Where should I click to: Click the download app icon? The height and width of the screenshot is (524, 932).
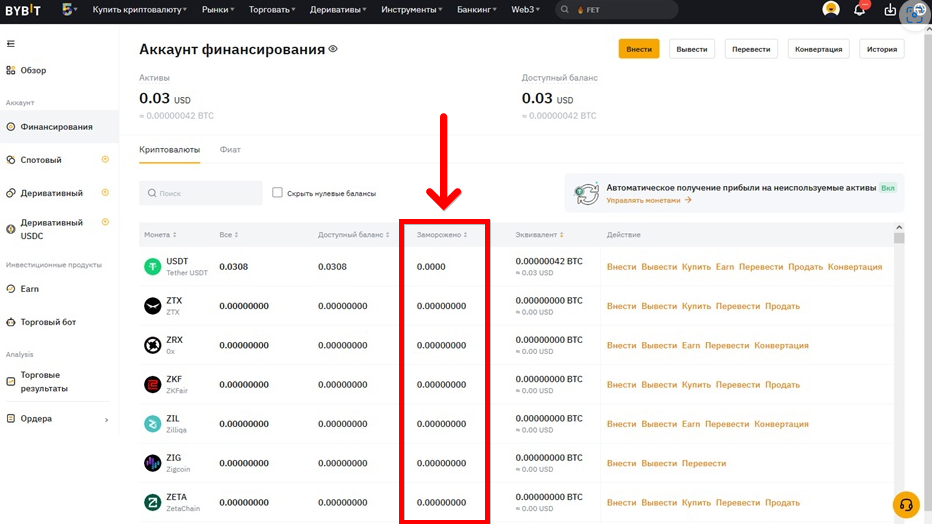tap(890, 10)
